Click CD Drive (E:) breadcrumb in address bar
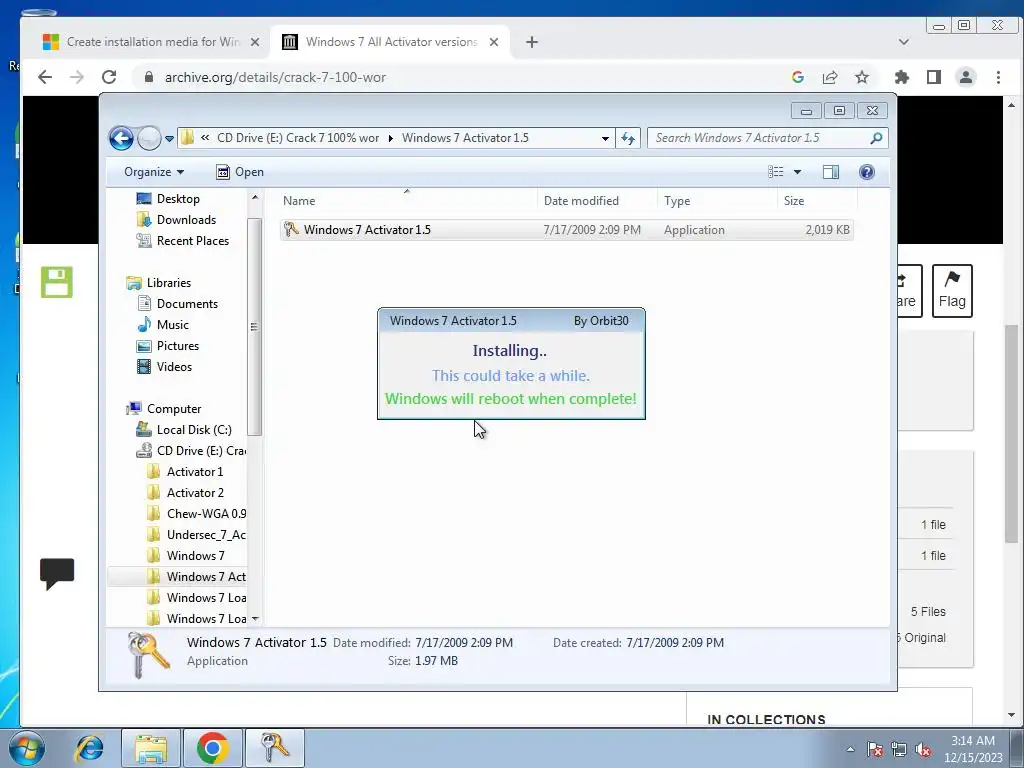The height and width of the screenshot is (768, 1024). 298,138
